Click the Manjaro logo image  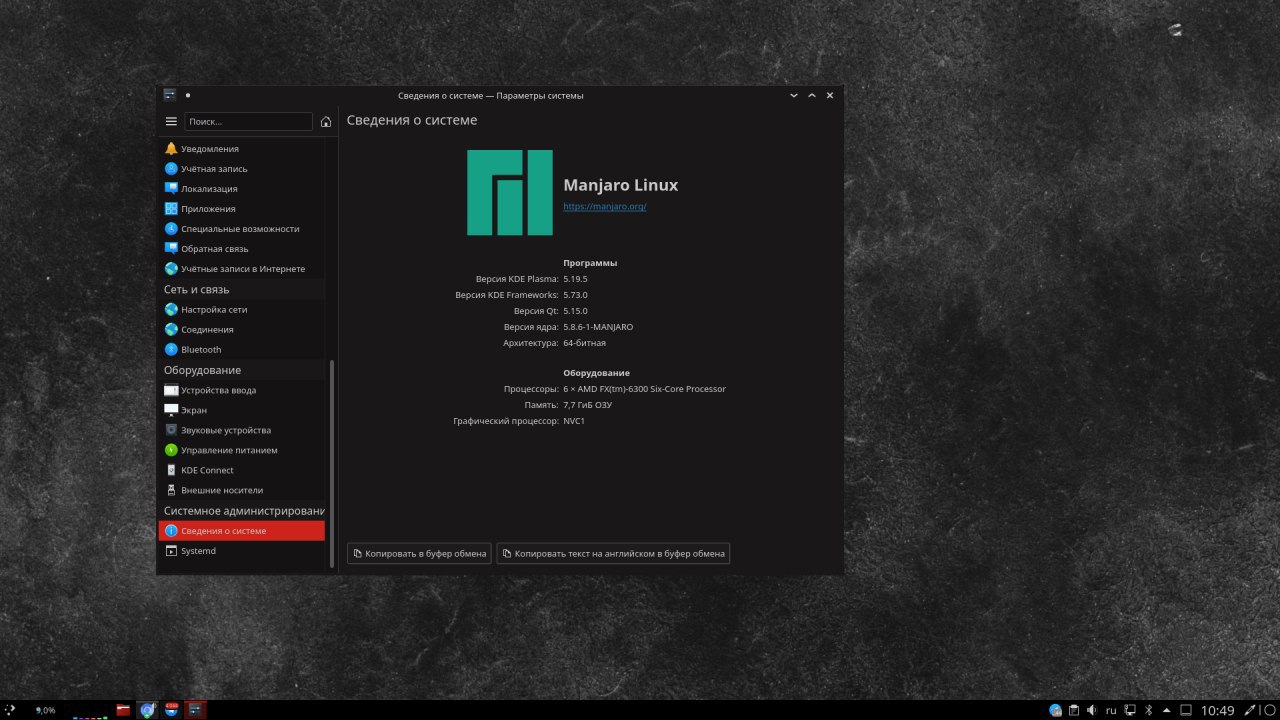tap(510, 193)
